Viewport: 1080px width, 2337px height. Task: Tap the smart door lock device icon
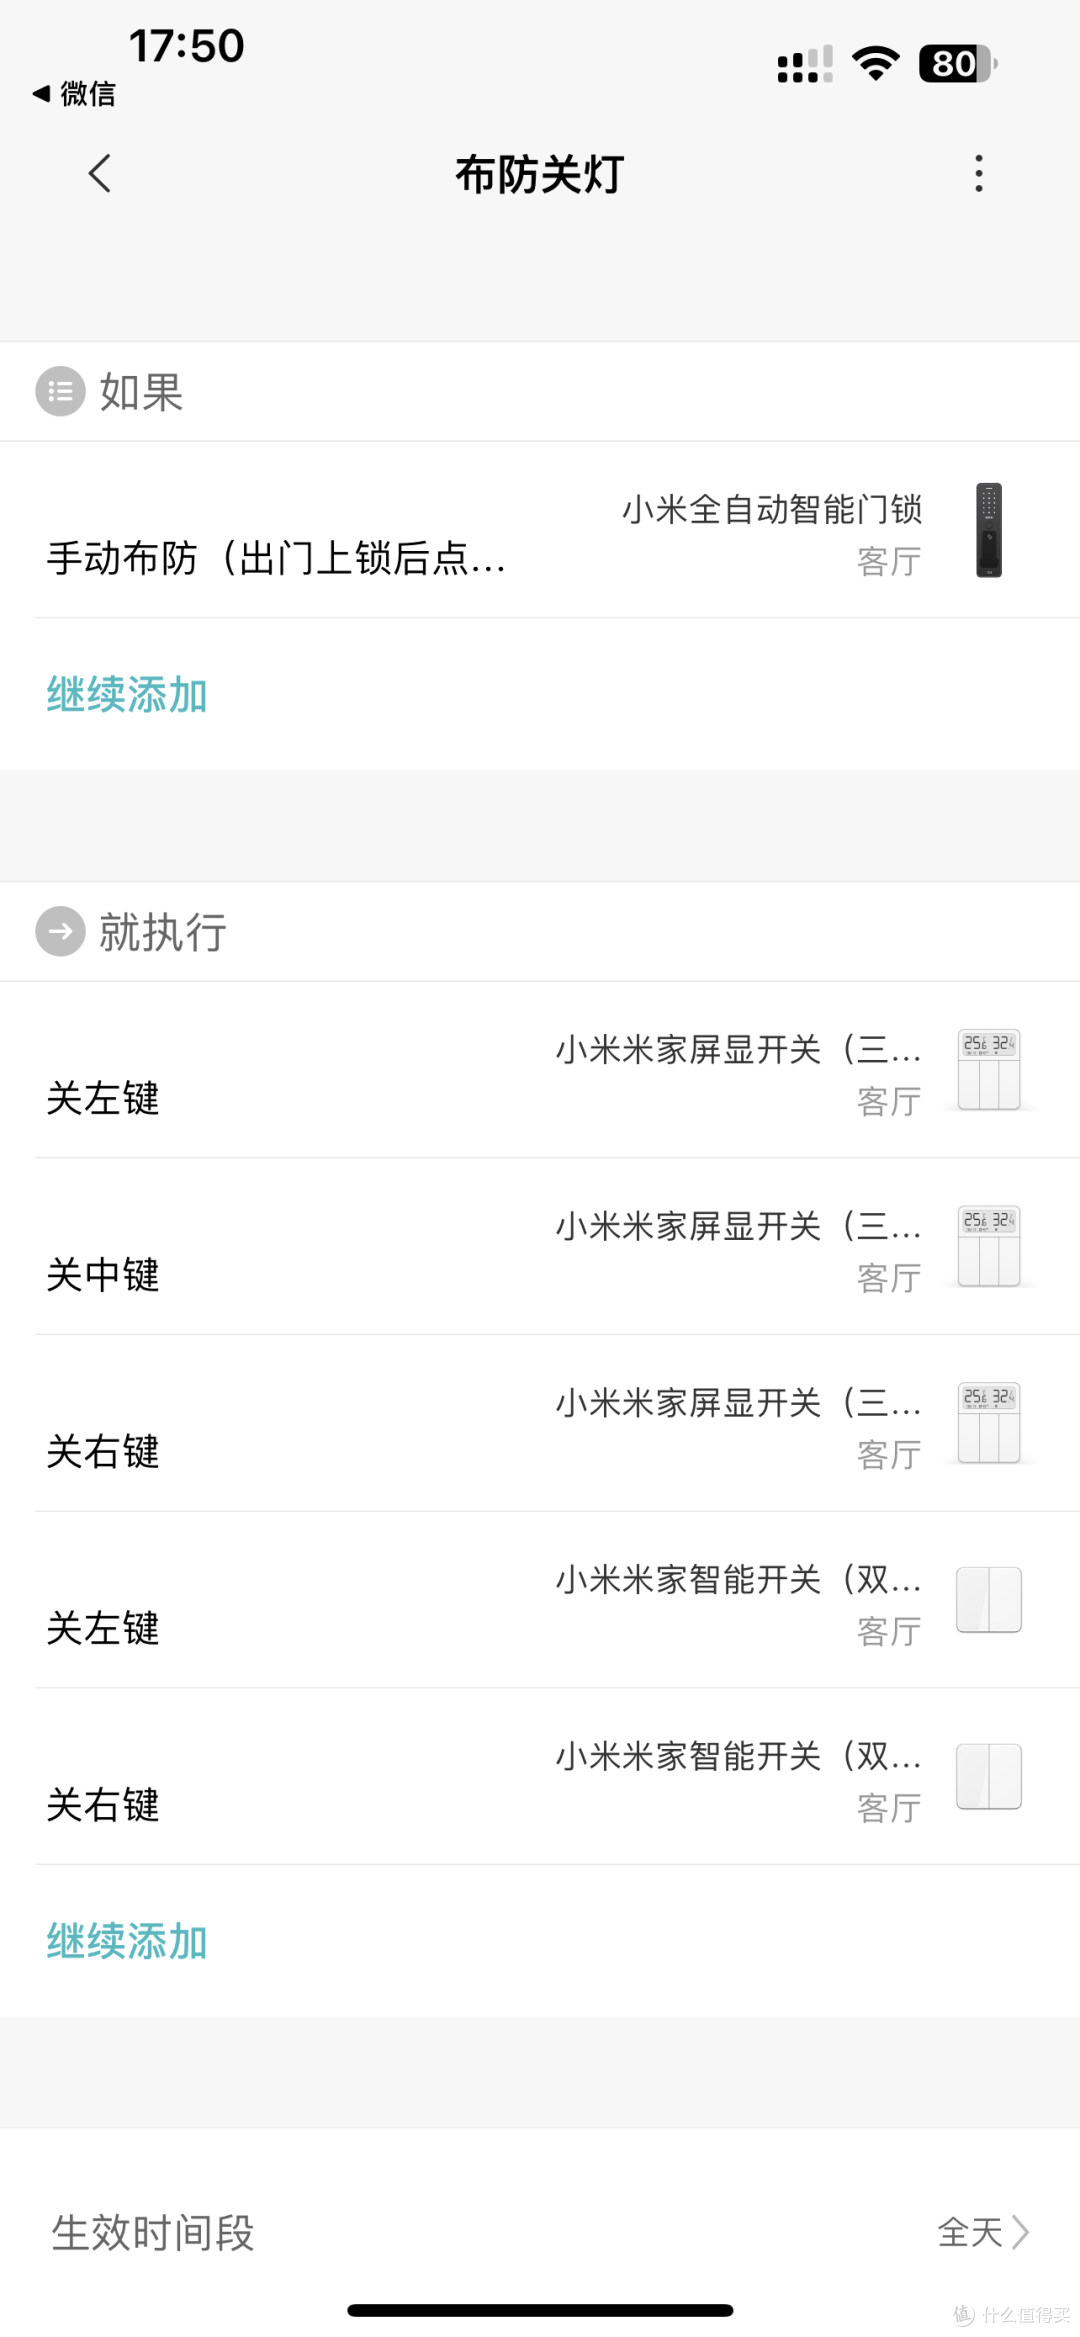click(988, 530)
